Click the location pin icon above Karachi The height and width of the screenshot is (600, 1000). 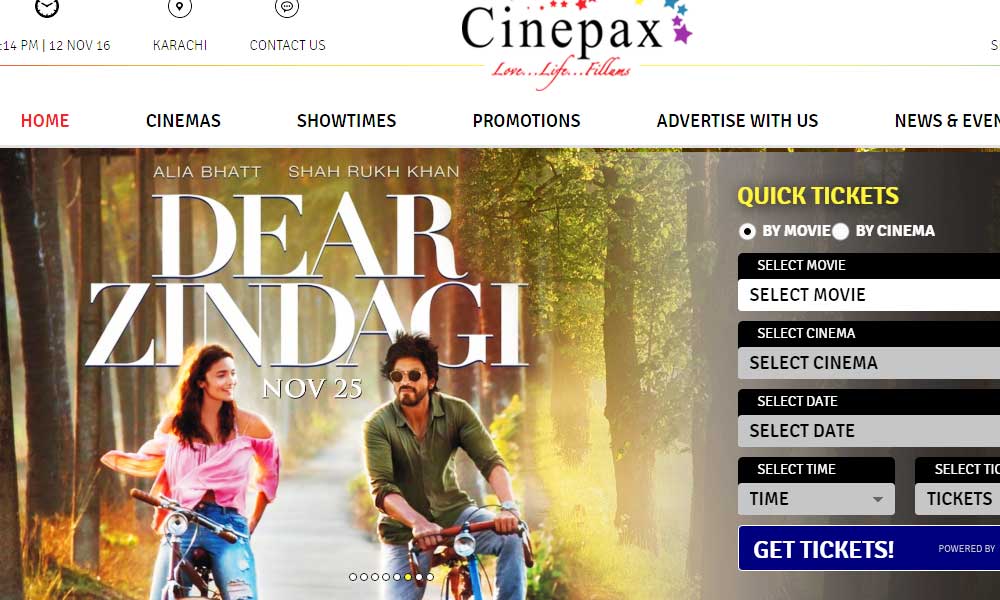coord(180,7)
